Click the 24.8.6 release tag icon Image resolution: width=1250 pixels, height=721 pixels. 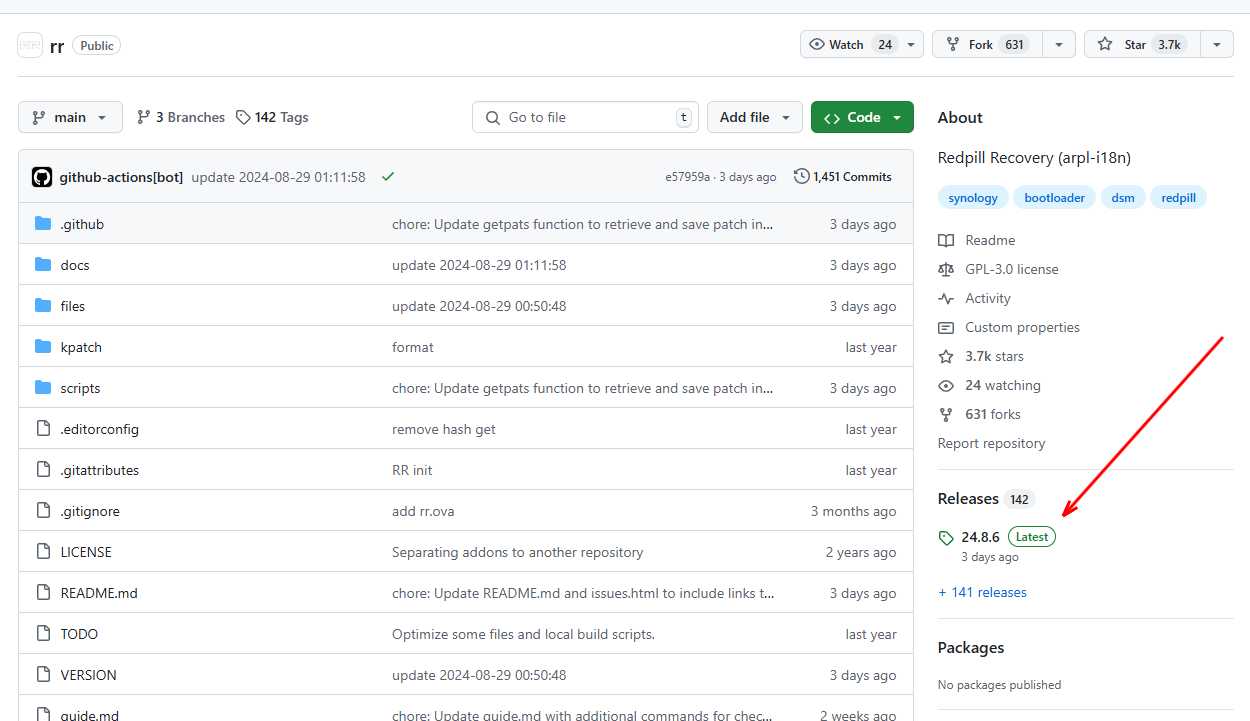tap(946, 538)
